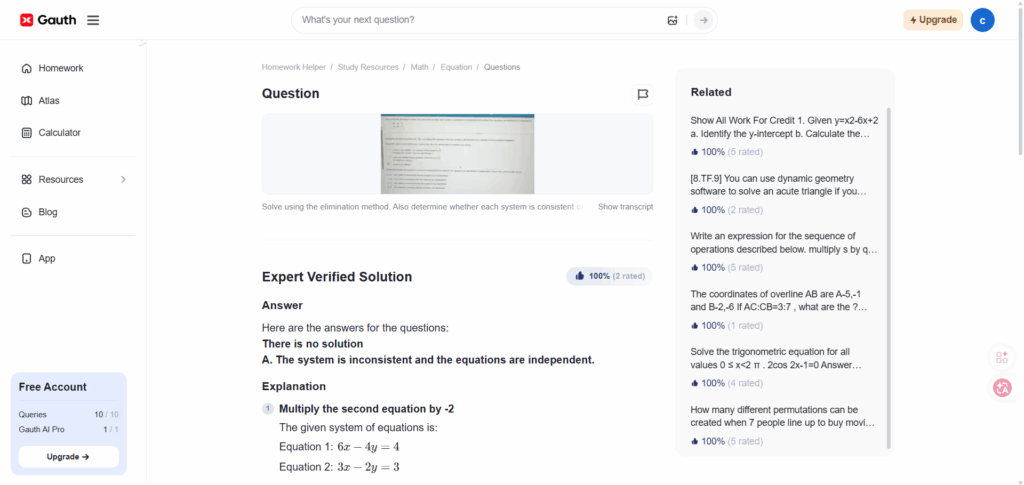Open related 'Write an expression for the sequence'
The width and height of the screenshot is (1024, 485).
[x=784, y=243]
